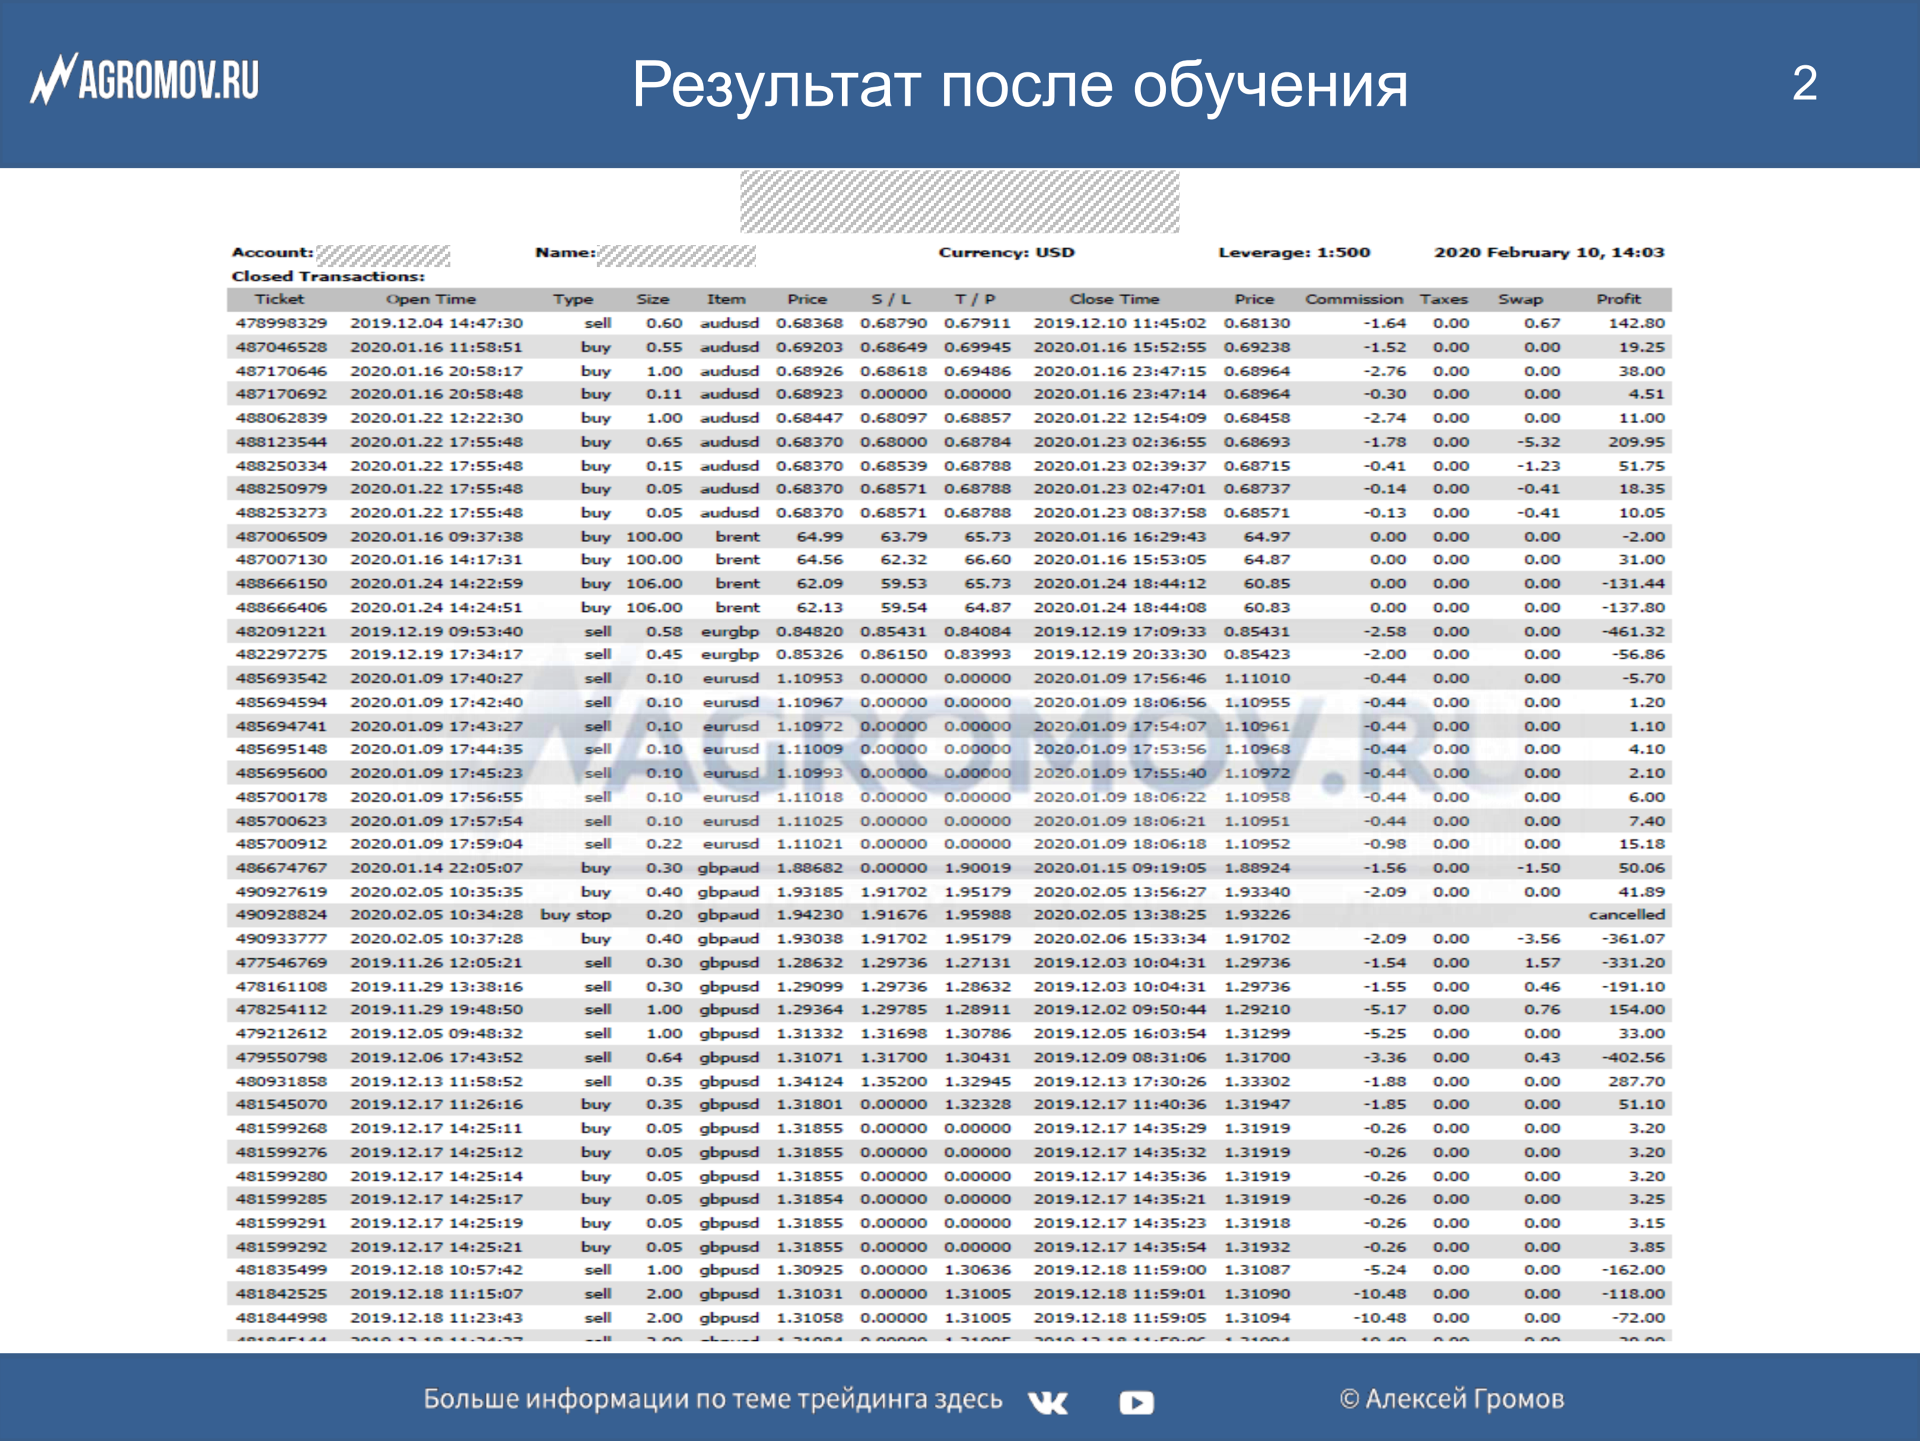
Task: Click the "© Алексей Громов" credit
Action: tap(1452, 1399)
